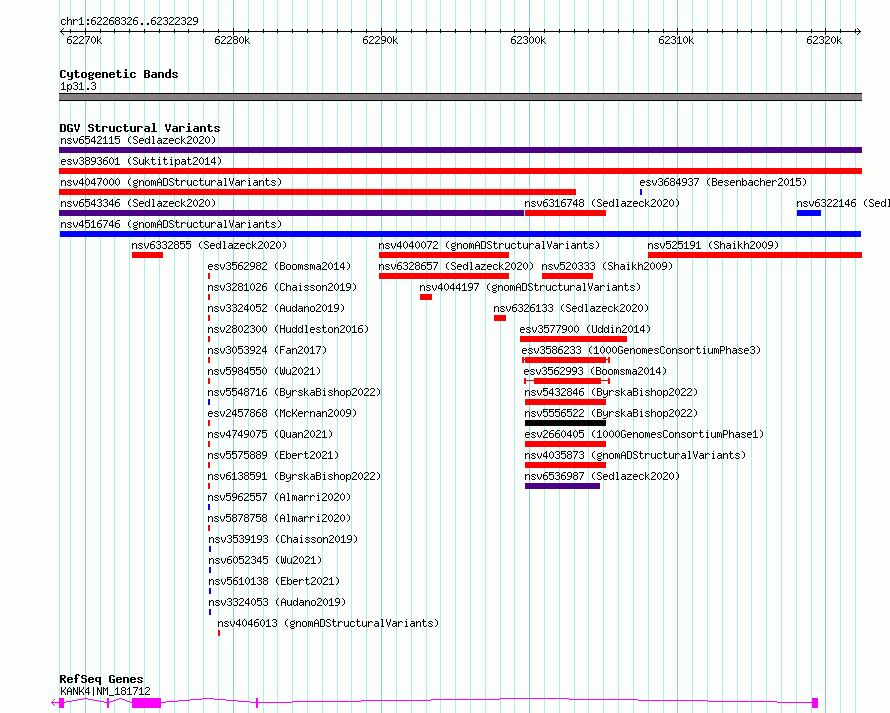Select the Cytogenetic Bands track title

tap(119, 74)
